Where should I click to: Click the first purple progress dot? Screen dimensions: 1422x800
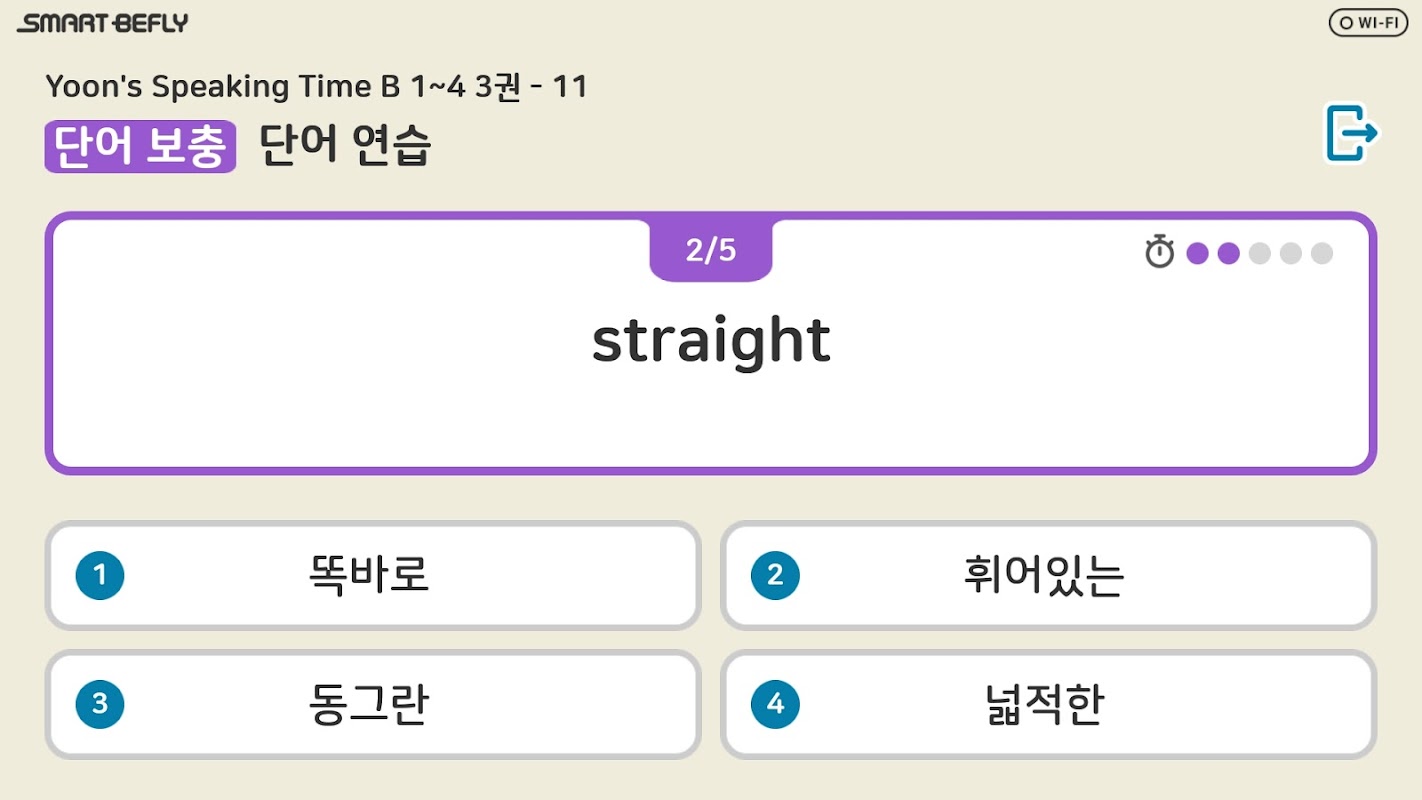point(1197,253)
